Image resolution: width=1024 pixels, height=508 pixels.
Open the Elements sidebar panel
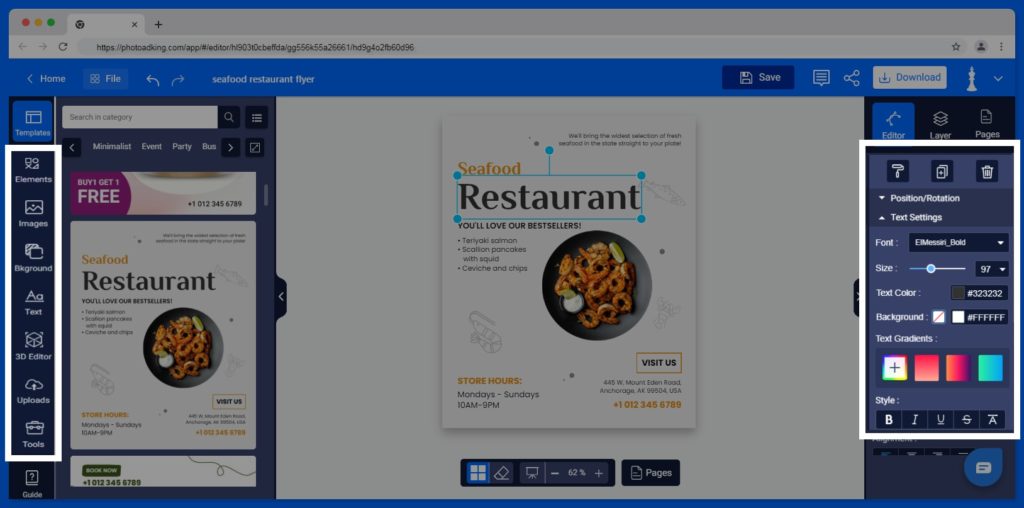coord(33,169)
